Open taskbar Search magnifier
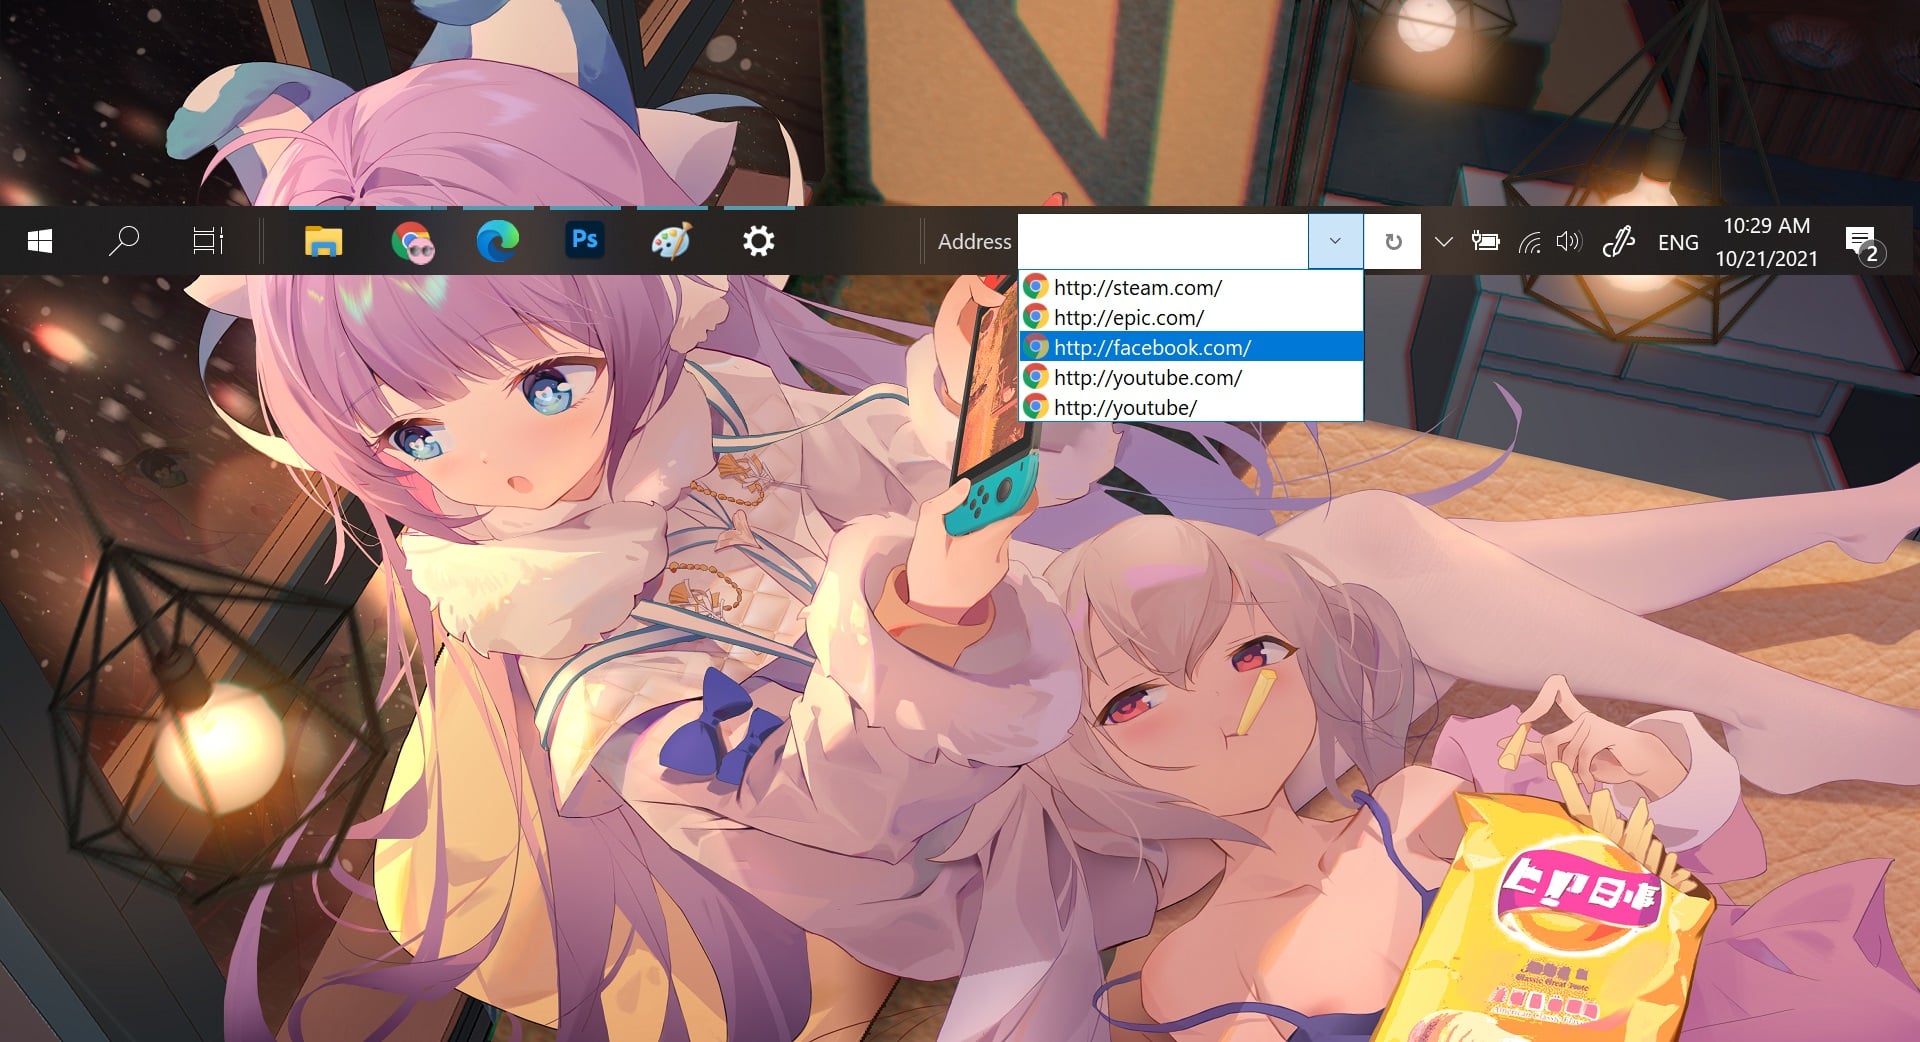1920x1042 pixels. pyautogui.click(x=124, y=241)
